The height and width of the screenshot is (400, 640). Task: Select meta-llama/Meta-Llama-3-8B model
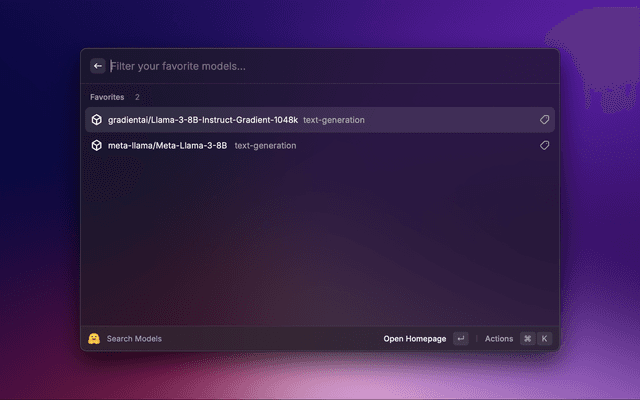[x=167, y=145]
